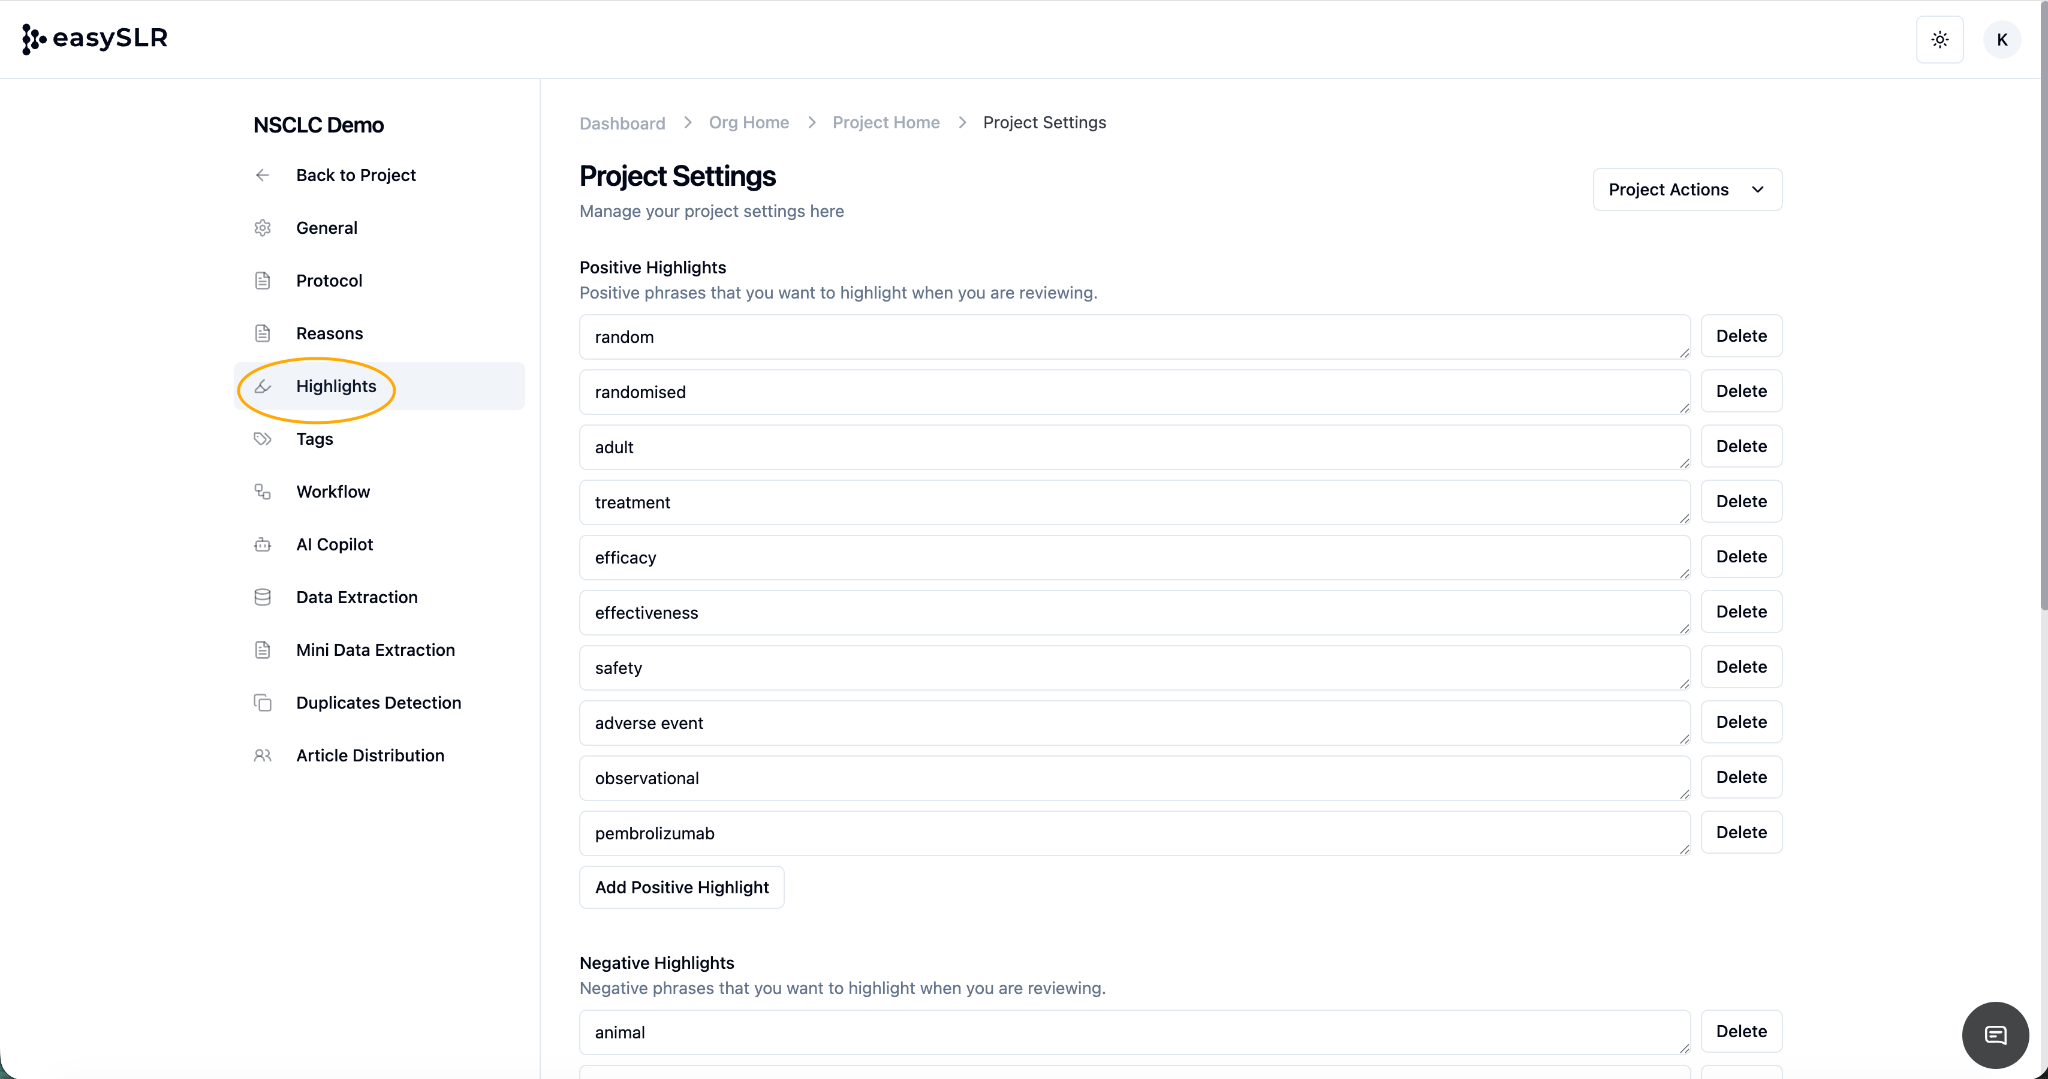Click the Tags icon in sidebar
This screenshot has height=1079, width=2048.
262,439
